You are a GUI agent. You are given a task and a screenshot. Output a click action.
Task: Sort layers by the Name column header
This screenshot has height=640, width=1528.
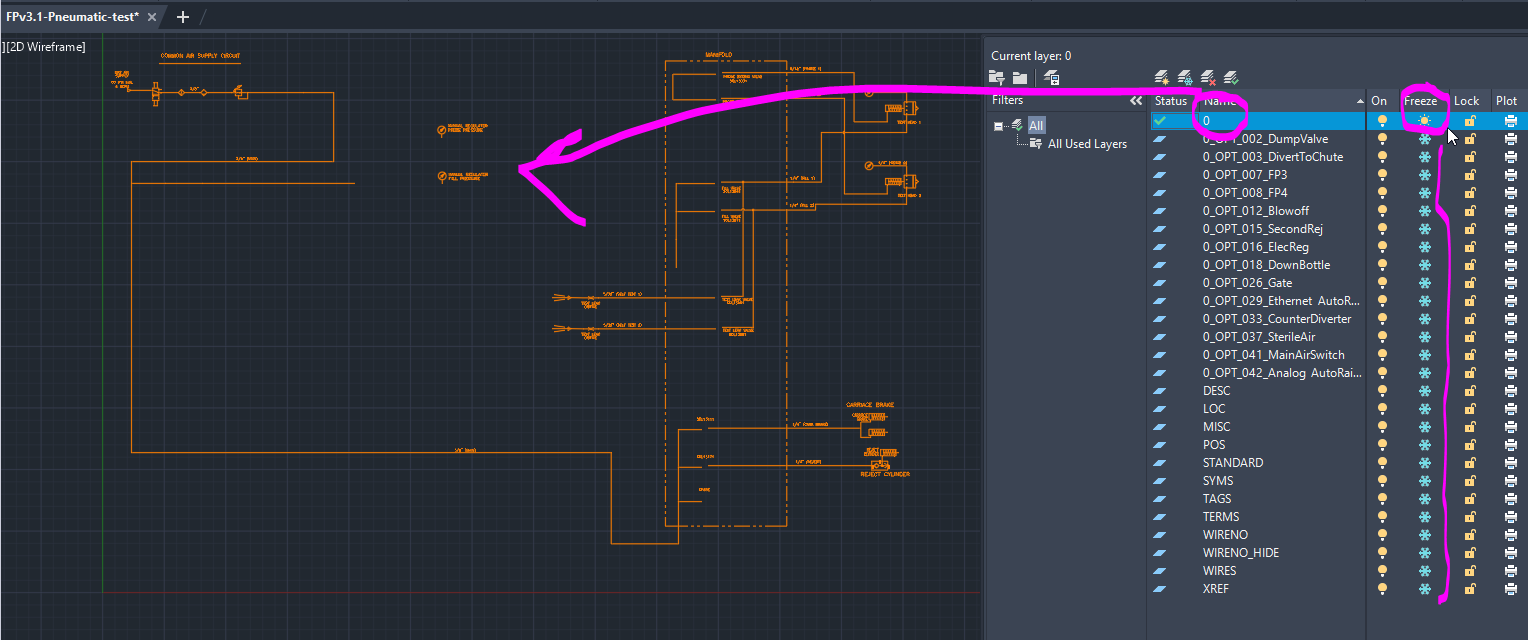point(1221,100)
